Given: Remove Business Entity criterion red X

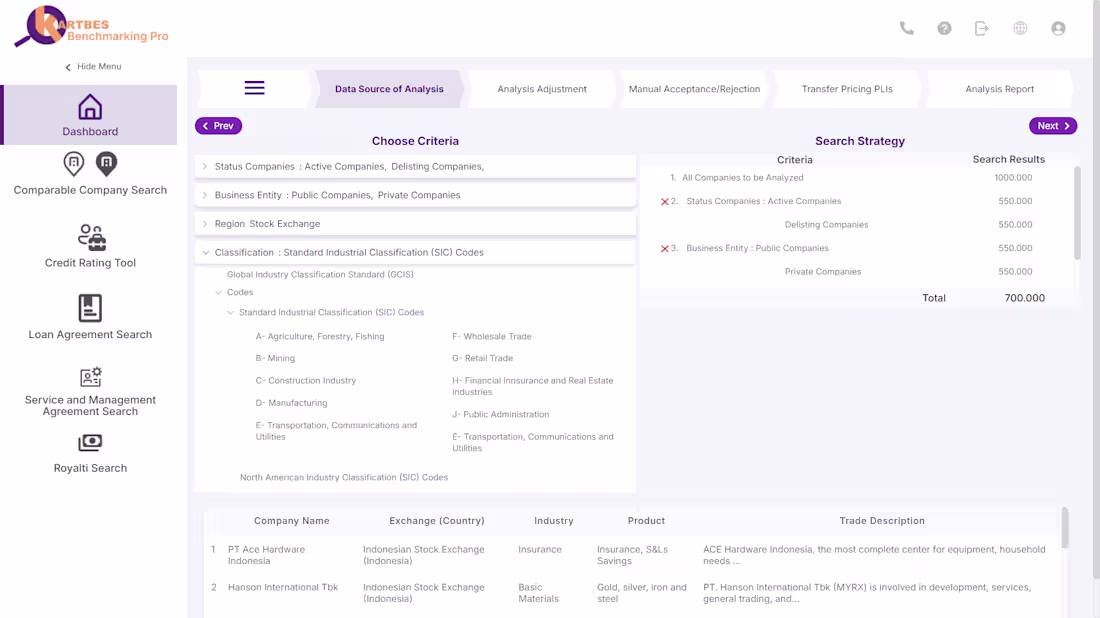Looking at the screenshot, I should [664, 248].
